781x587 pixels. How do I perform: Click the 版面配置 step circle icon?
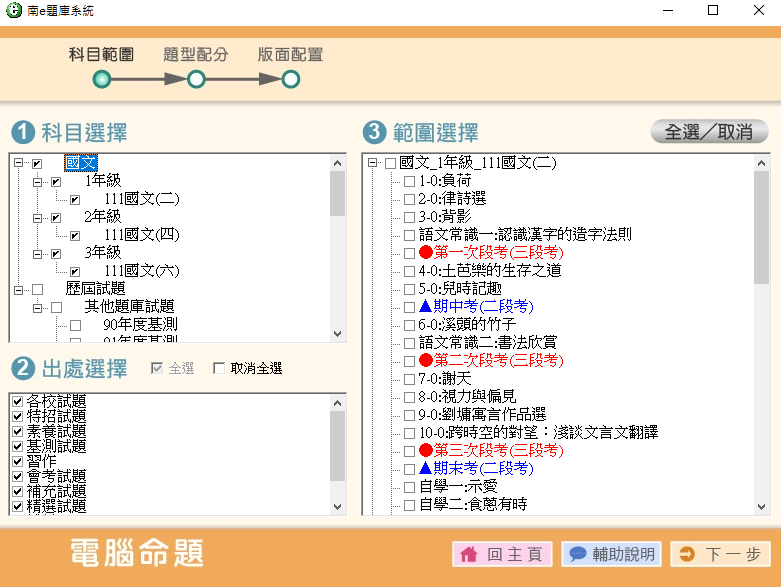[290, 80]
